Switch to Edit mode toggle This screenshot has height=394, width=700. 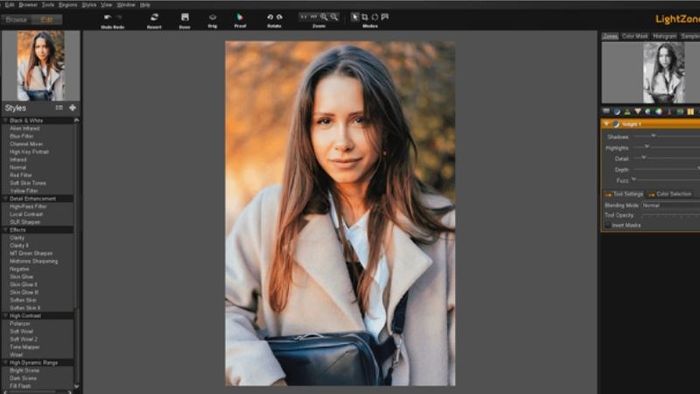point(47,19)
